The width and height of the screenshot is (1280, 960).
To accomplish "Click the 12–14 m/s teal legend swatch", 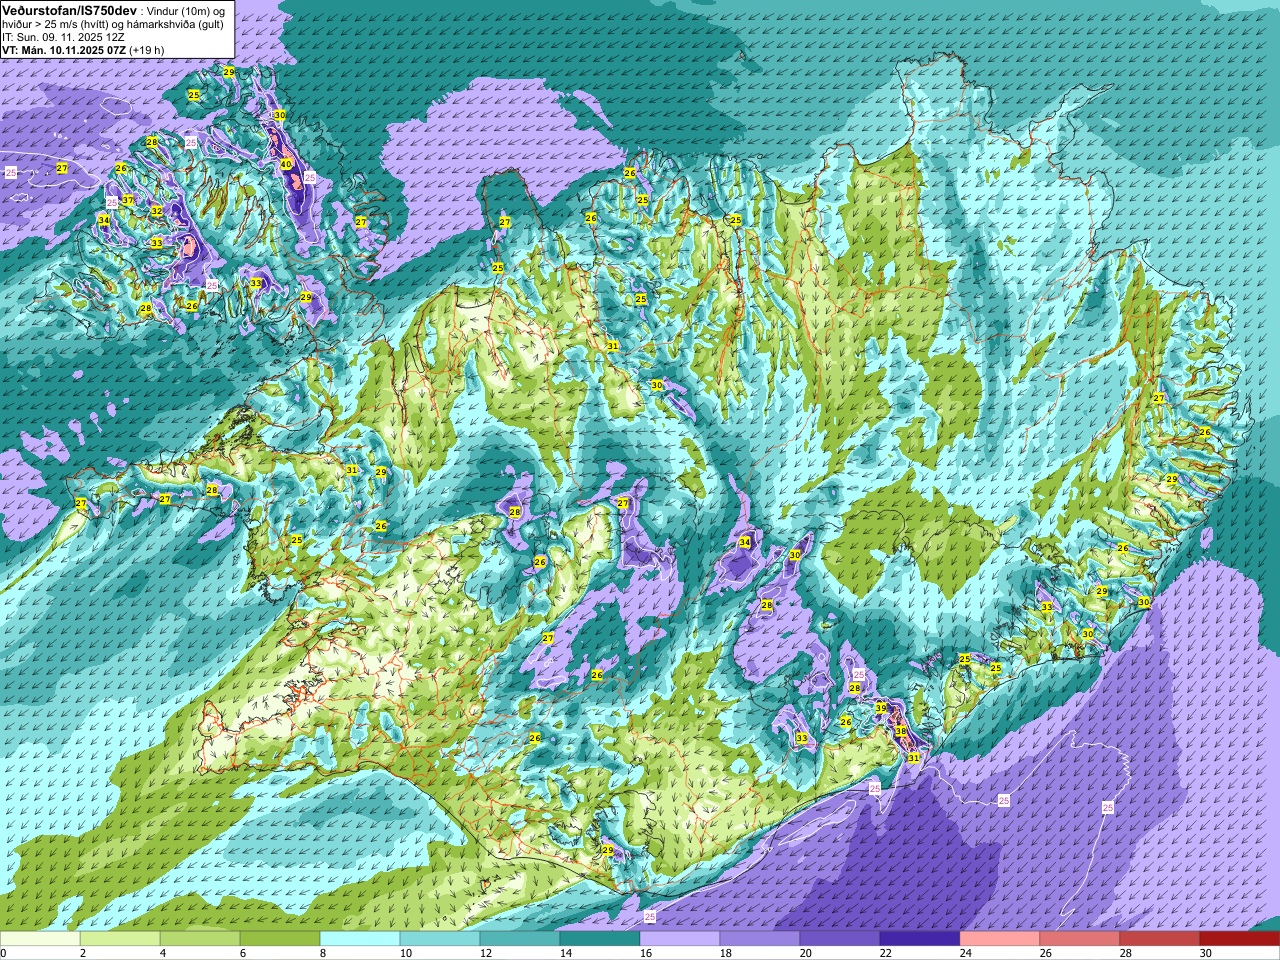I will (520, 939).
